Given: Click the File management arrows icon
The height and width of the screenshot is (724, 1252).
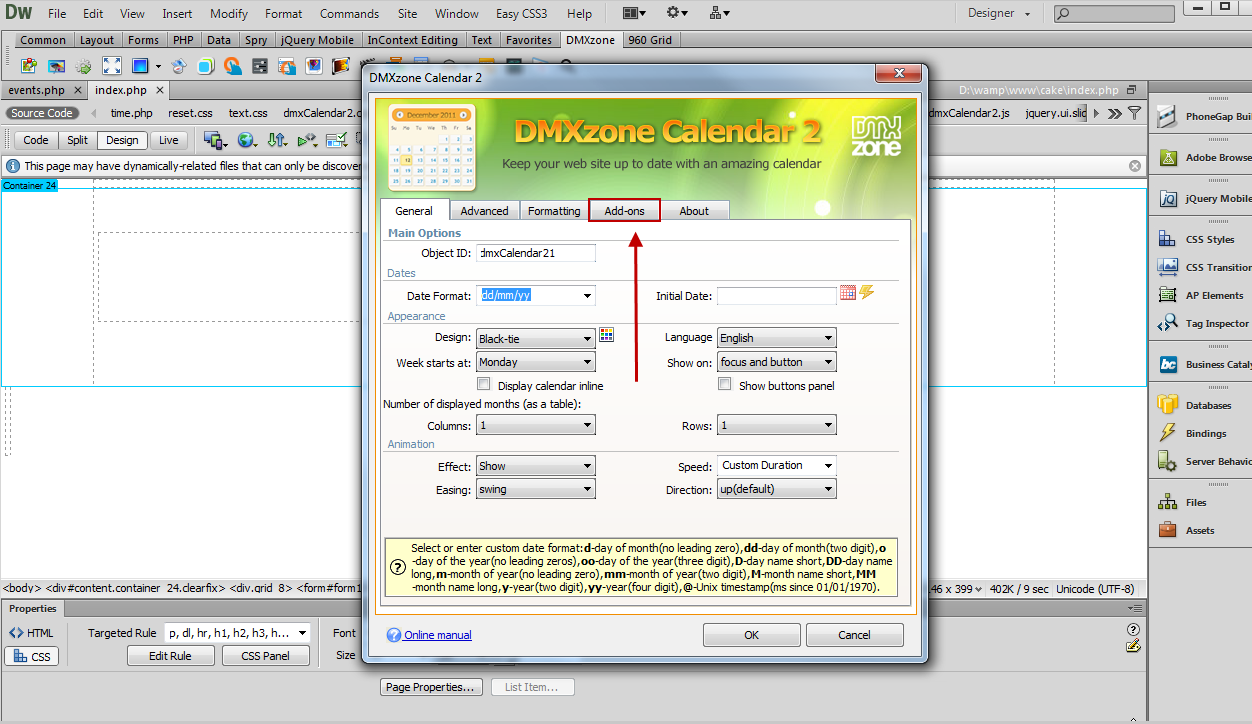Looking at the screenshot, I should point(279,140).
